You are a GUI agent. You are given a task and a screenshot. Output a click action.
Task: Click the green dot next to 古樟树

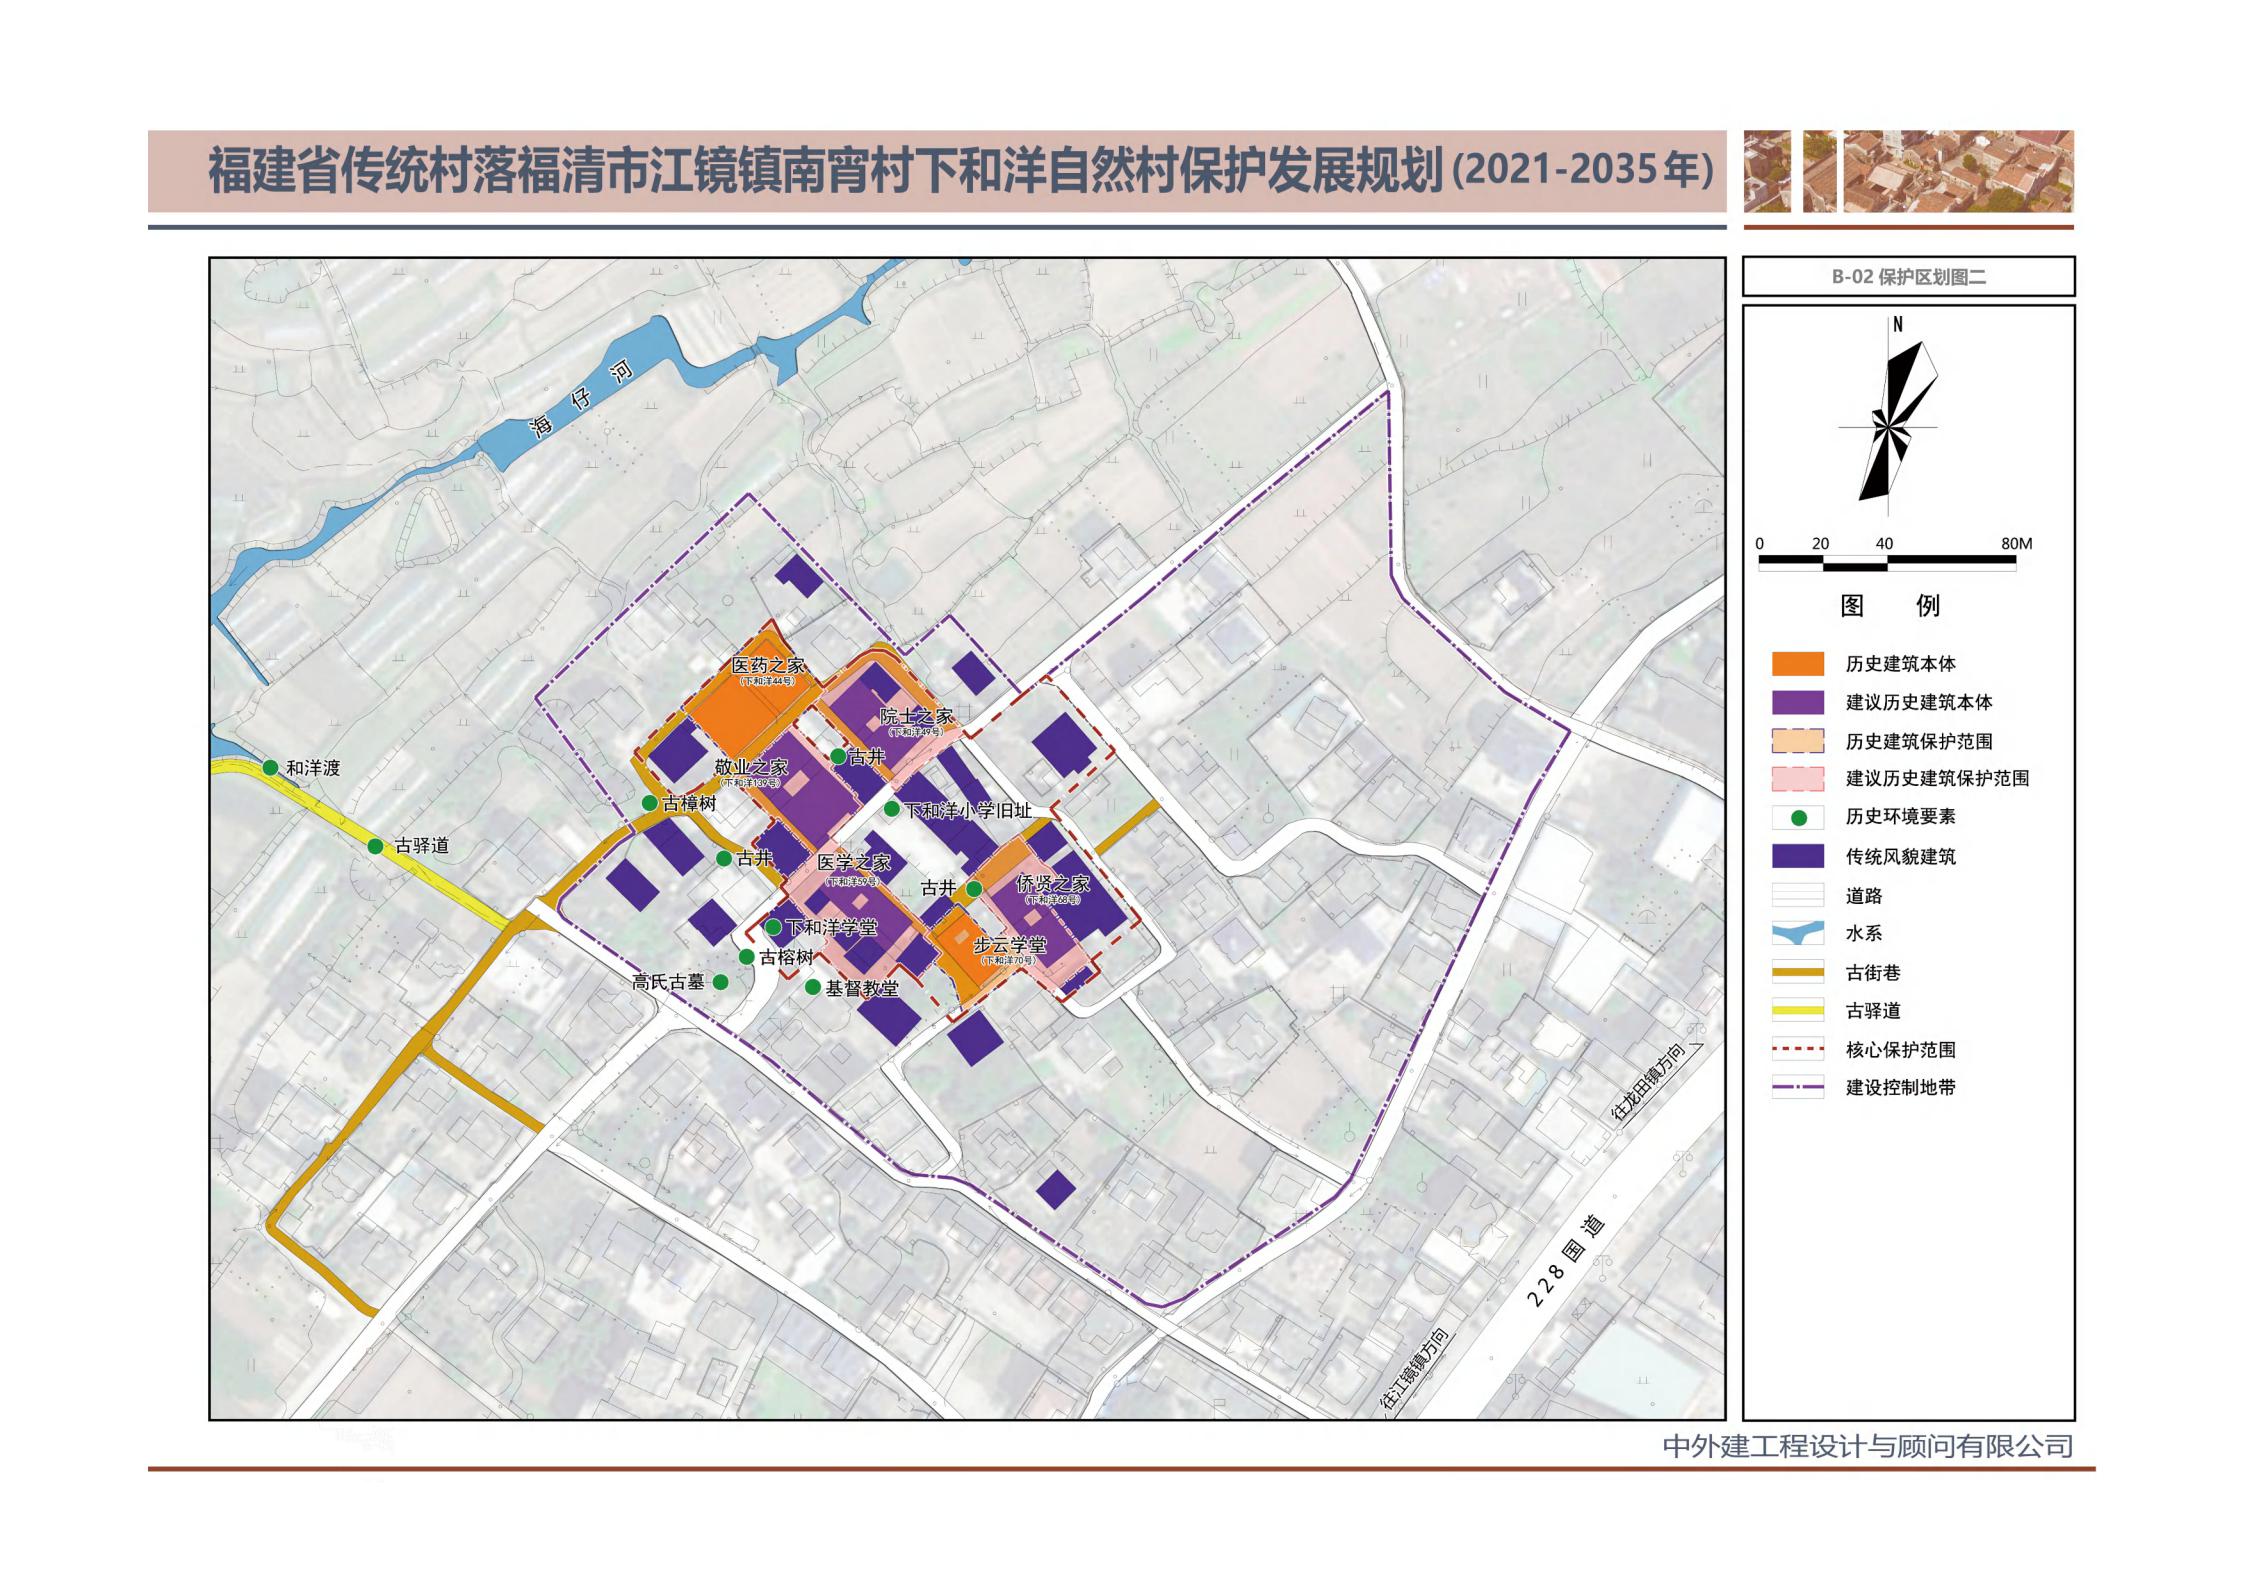coord(649,803)
